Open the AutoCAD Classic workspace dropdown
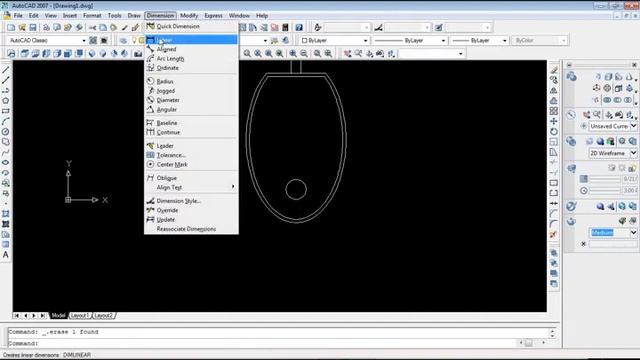The height and width of the screenshot is (360, 640). tap(84, 40)
